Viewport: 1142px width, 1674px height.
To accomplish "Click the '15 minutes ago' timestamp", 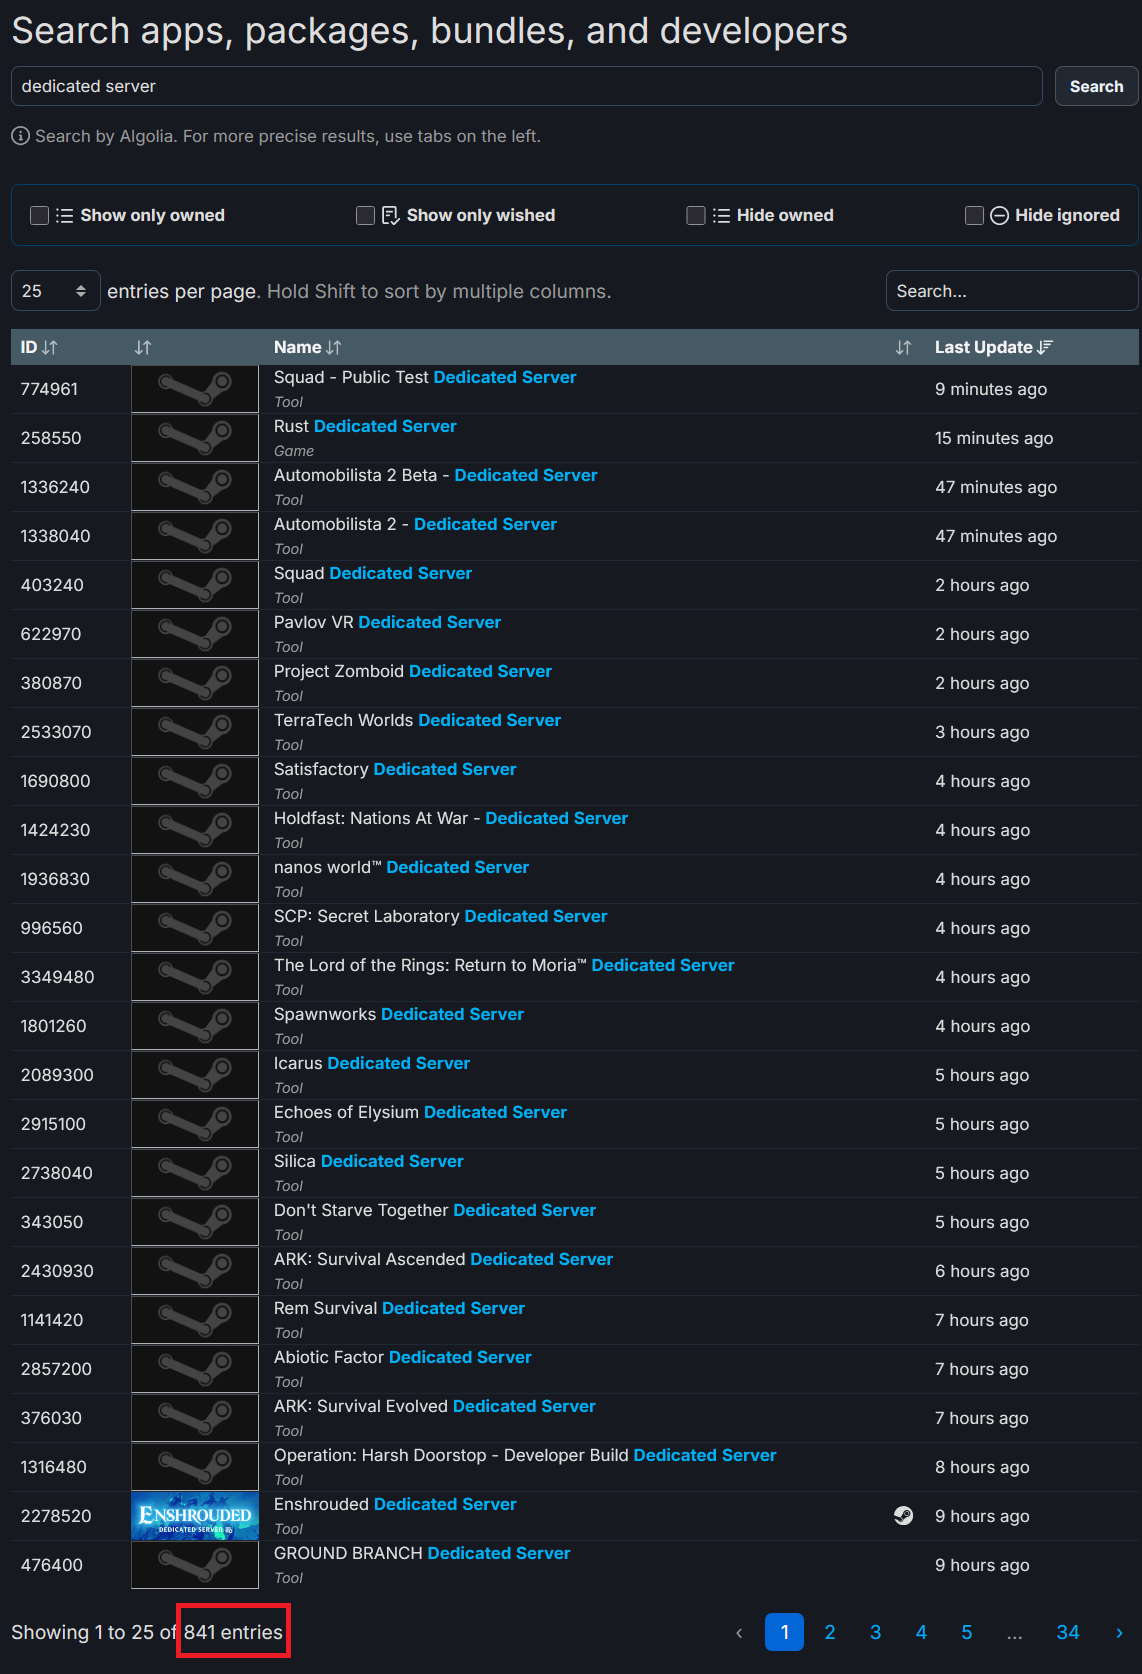I will click(x=994, y=438).
